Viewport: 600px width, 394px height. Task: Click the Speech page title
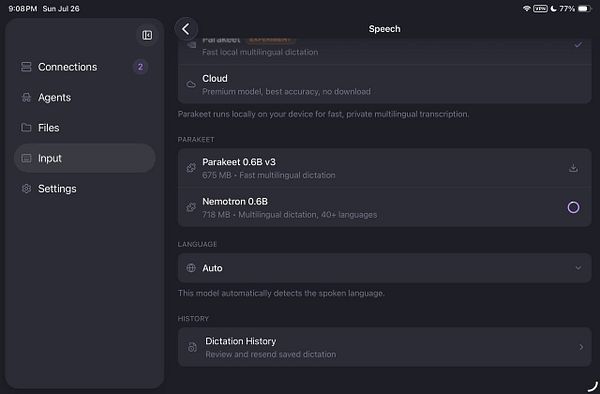pos(385,29)
